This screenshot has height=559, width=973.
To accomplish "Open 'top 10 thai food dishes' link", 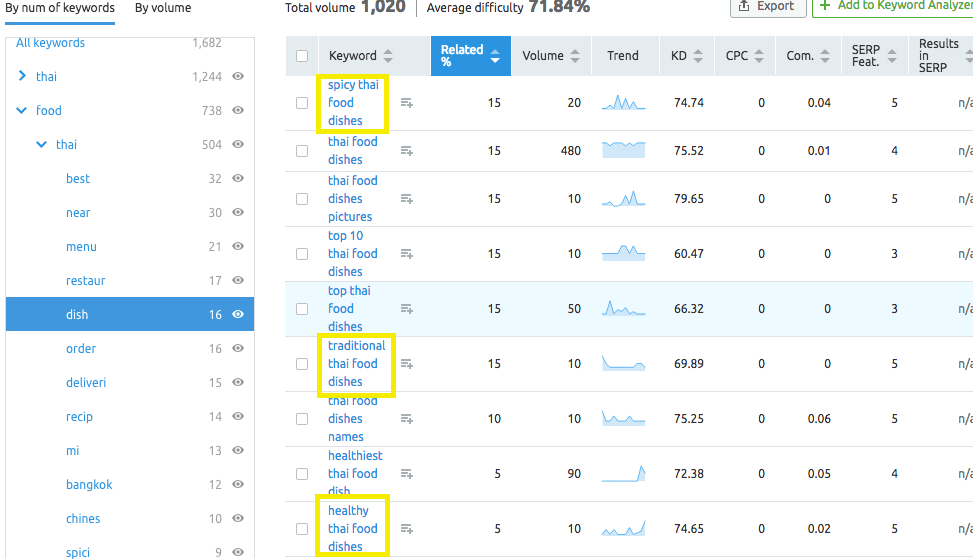I will point(352,254).
